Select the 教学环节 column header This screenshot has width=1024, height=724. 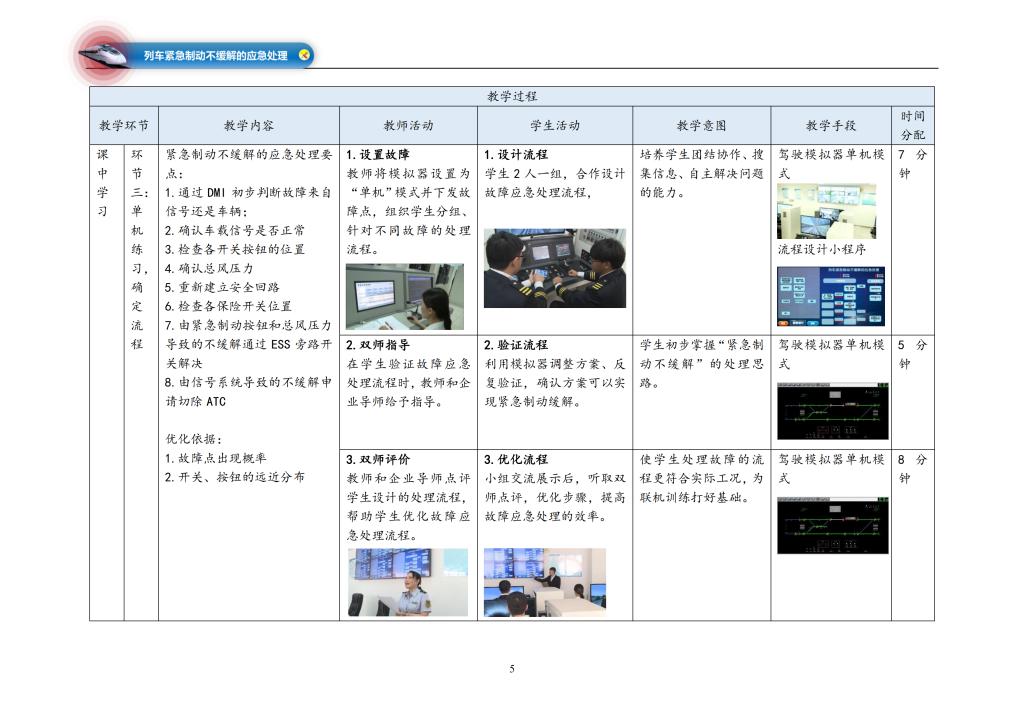124,126
